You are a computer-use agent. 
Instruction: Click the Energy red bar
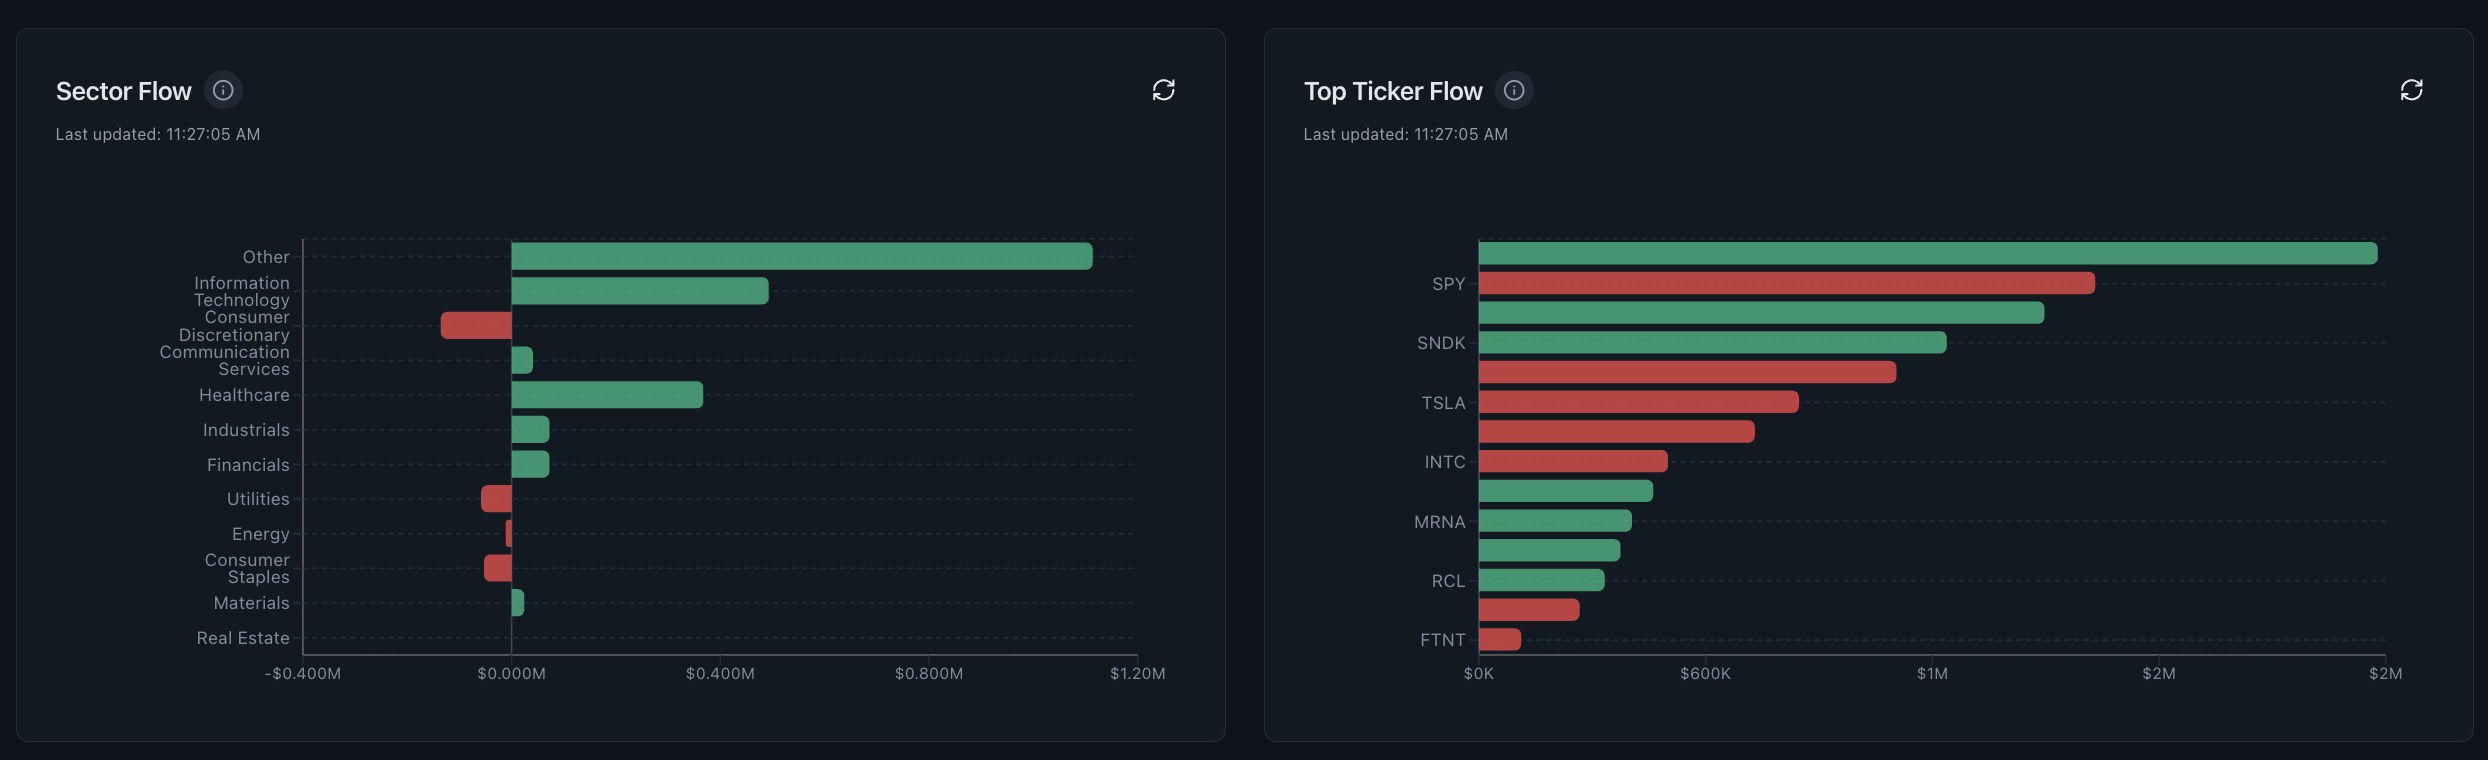(x=509, y=533)
